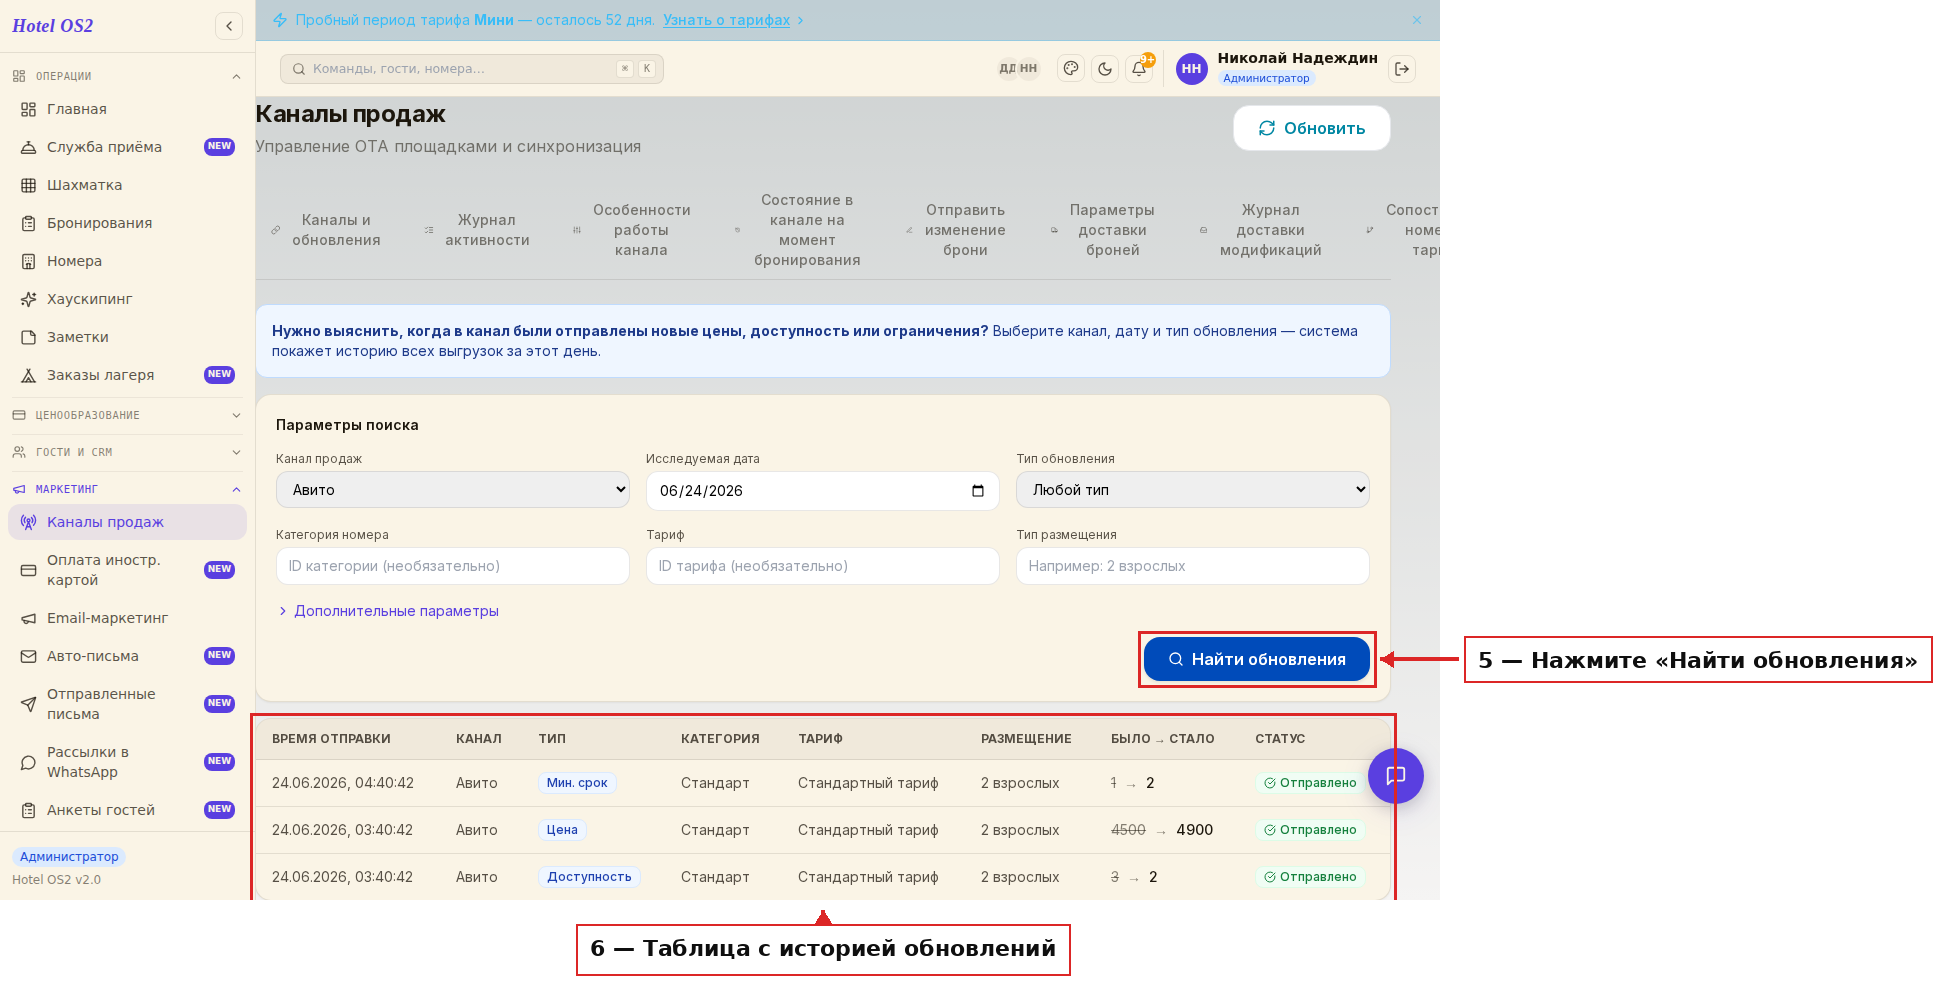Image resolution: width=1956 pixels, height=999 pixels.
Task: Click the Доступность type badge
Action: [589, 877]
